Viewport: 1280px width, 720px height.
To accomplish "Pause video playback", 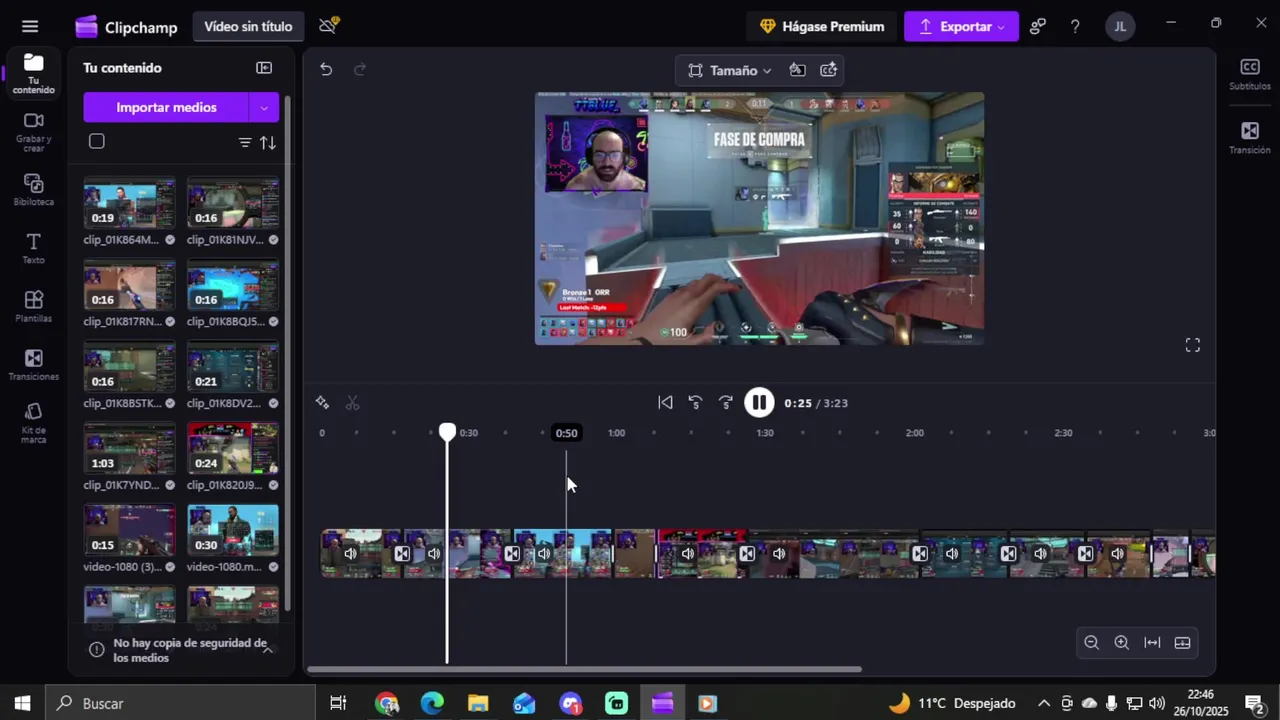I will (x=759, y=403).
